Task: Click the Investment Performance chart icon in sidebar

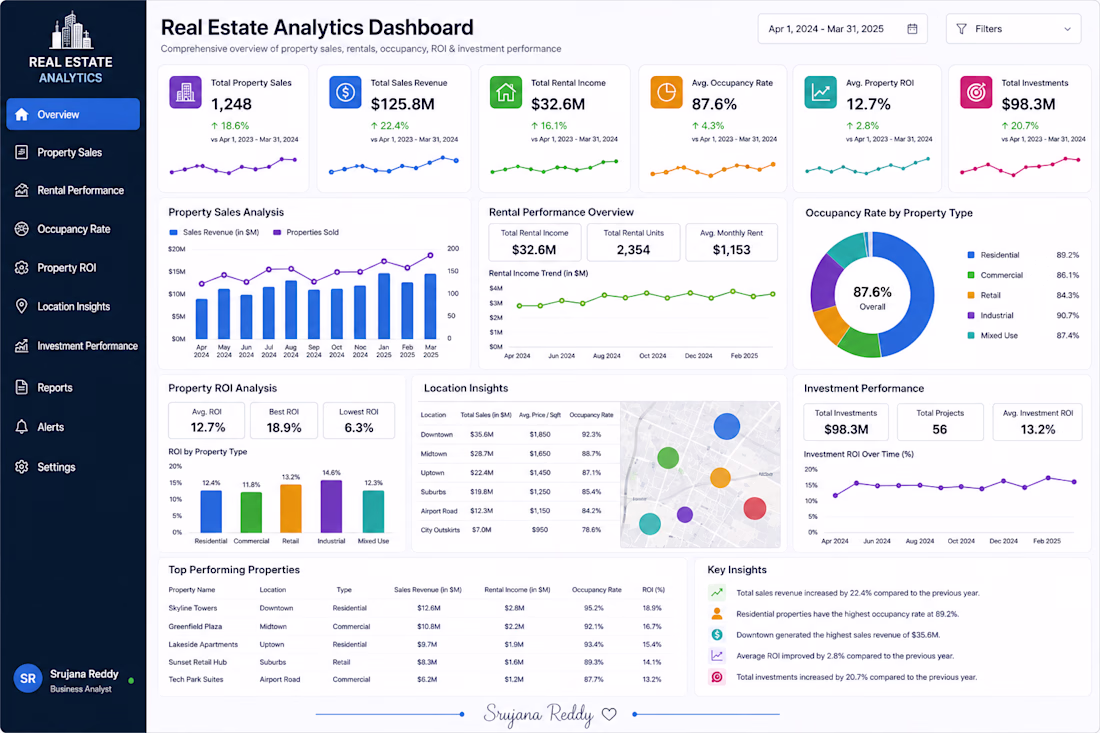Action: (x=22, y=346)
